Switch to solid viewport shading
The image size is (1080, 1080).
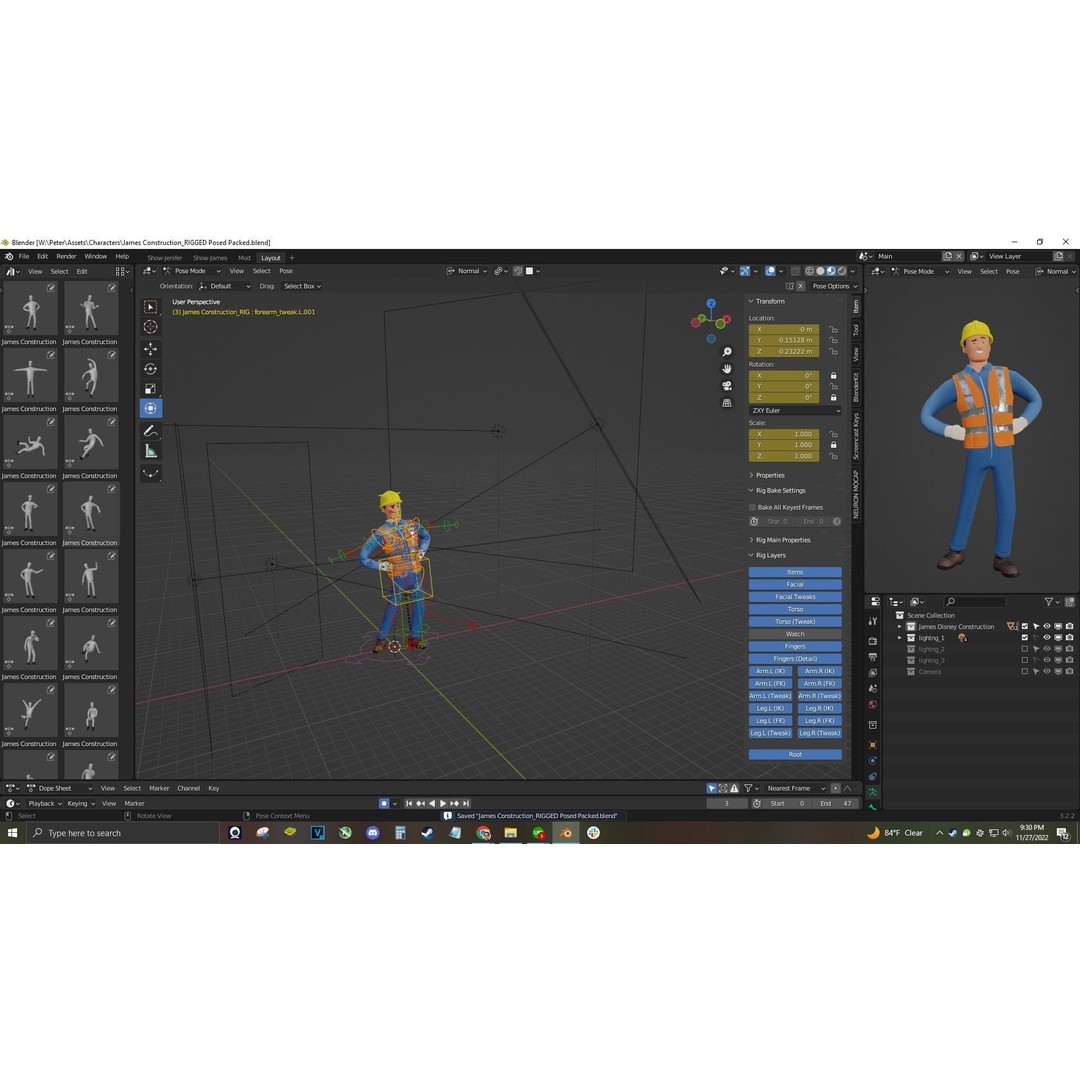click(x=820, y=271)
